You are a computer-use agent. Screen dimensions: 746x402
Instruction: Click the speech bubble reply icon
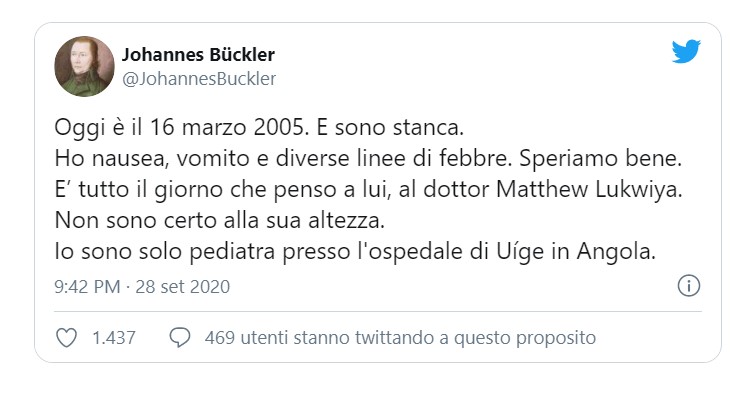click(180, 338)
